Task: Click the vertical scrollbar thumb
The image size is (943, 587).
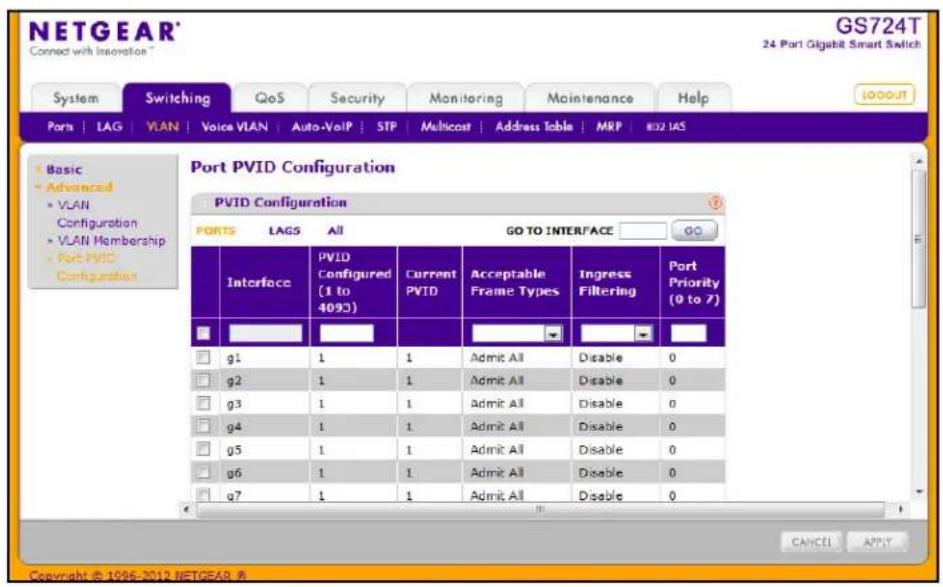Action: point(918,239)
